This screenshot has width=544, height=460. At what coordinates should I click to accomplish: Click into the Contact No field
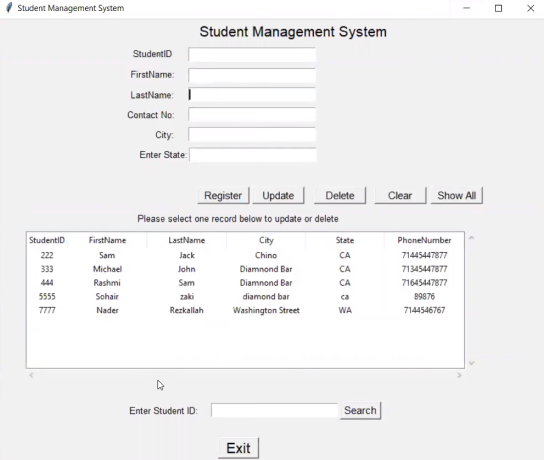(x=252, y=115)
